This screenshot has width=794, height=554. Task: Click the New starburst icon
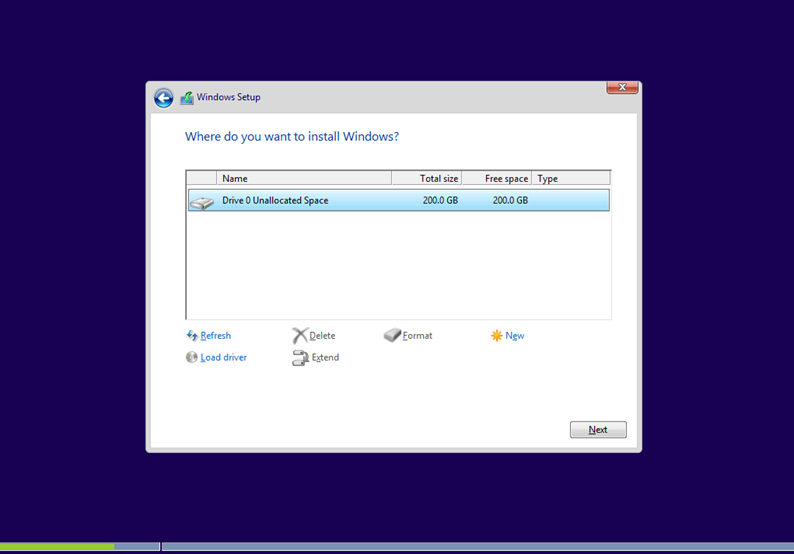497,335
